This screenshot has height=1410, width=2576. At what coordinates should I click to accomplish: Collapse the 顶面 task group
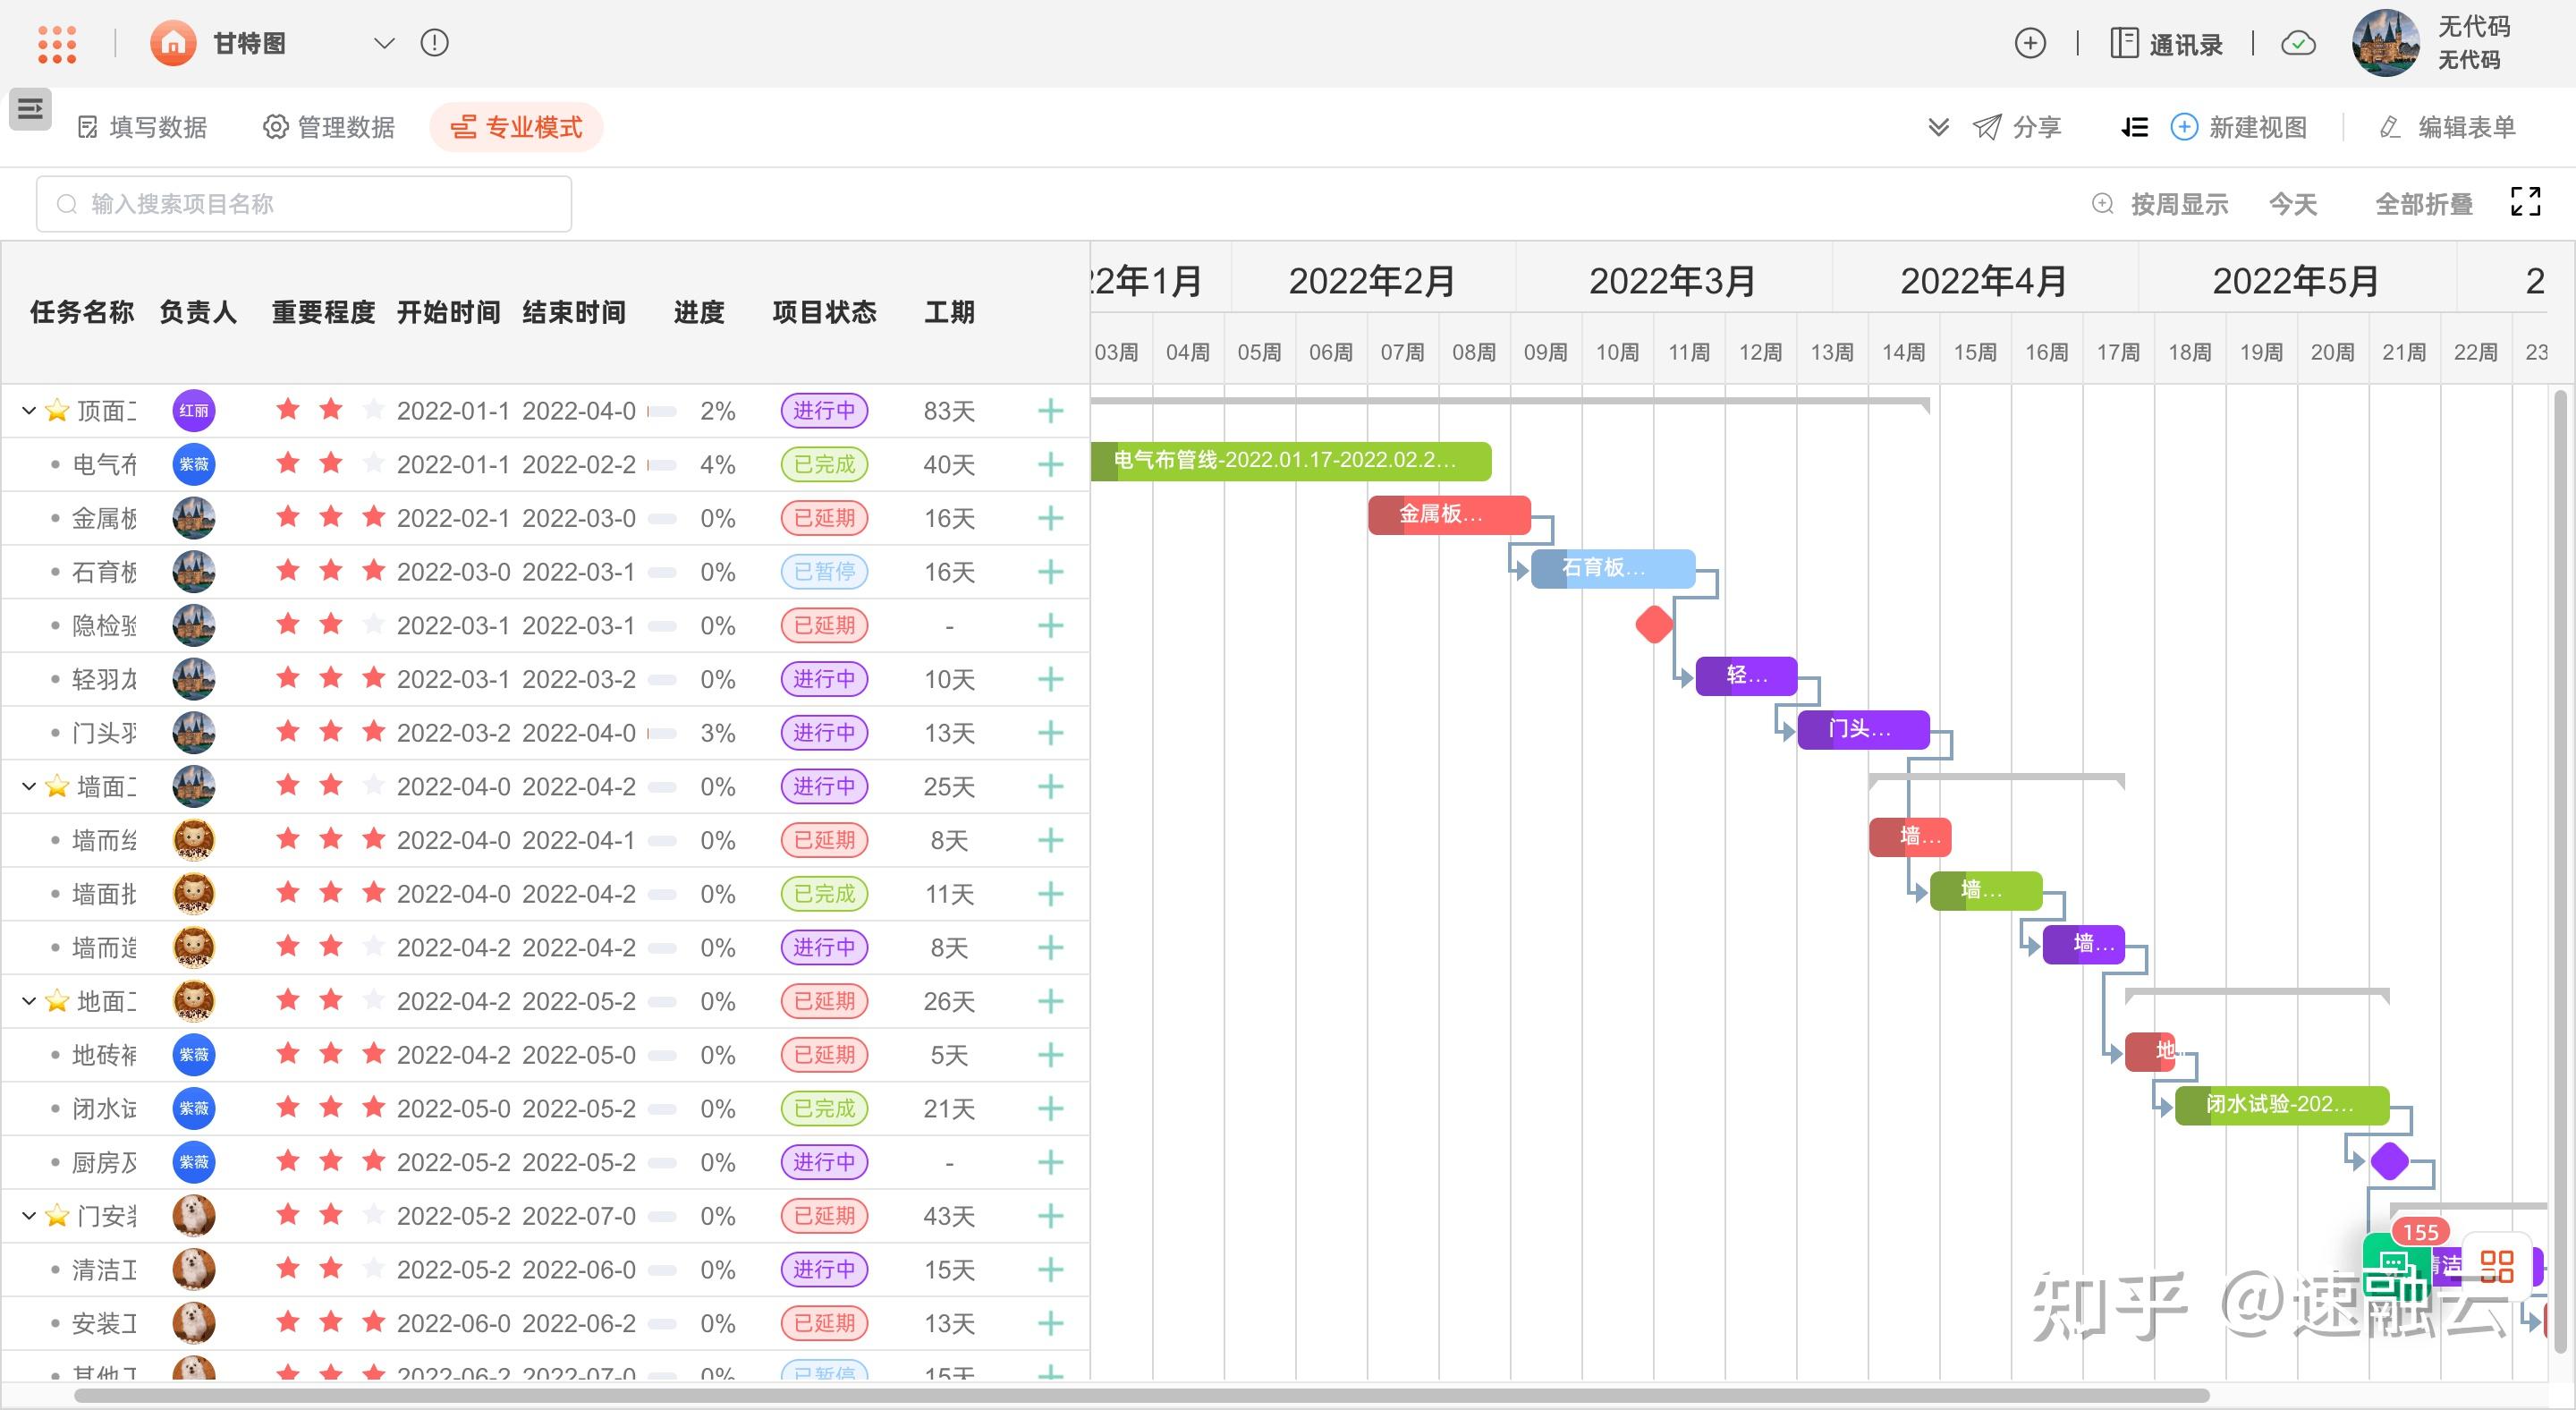coord(29,410)
